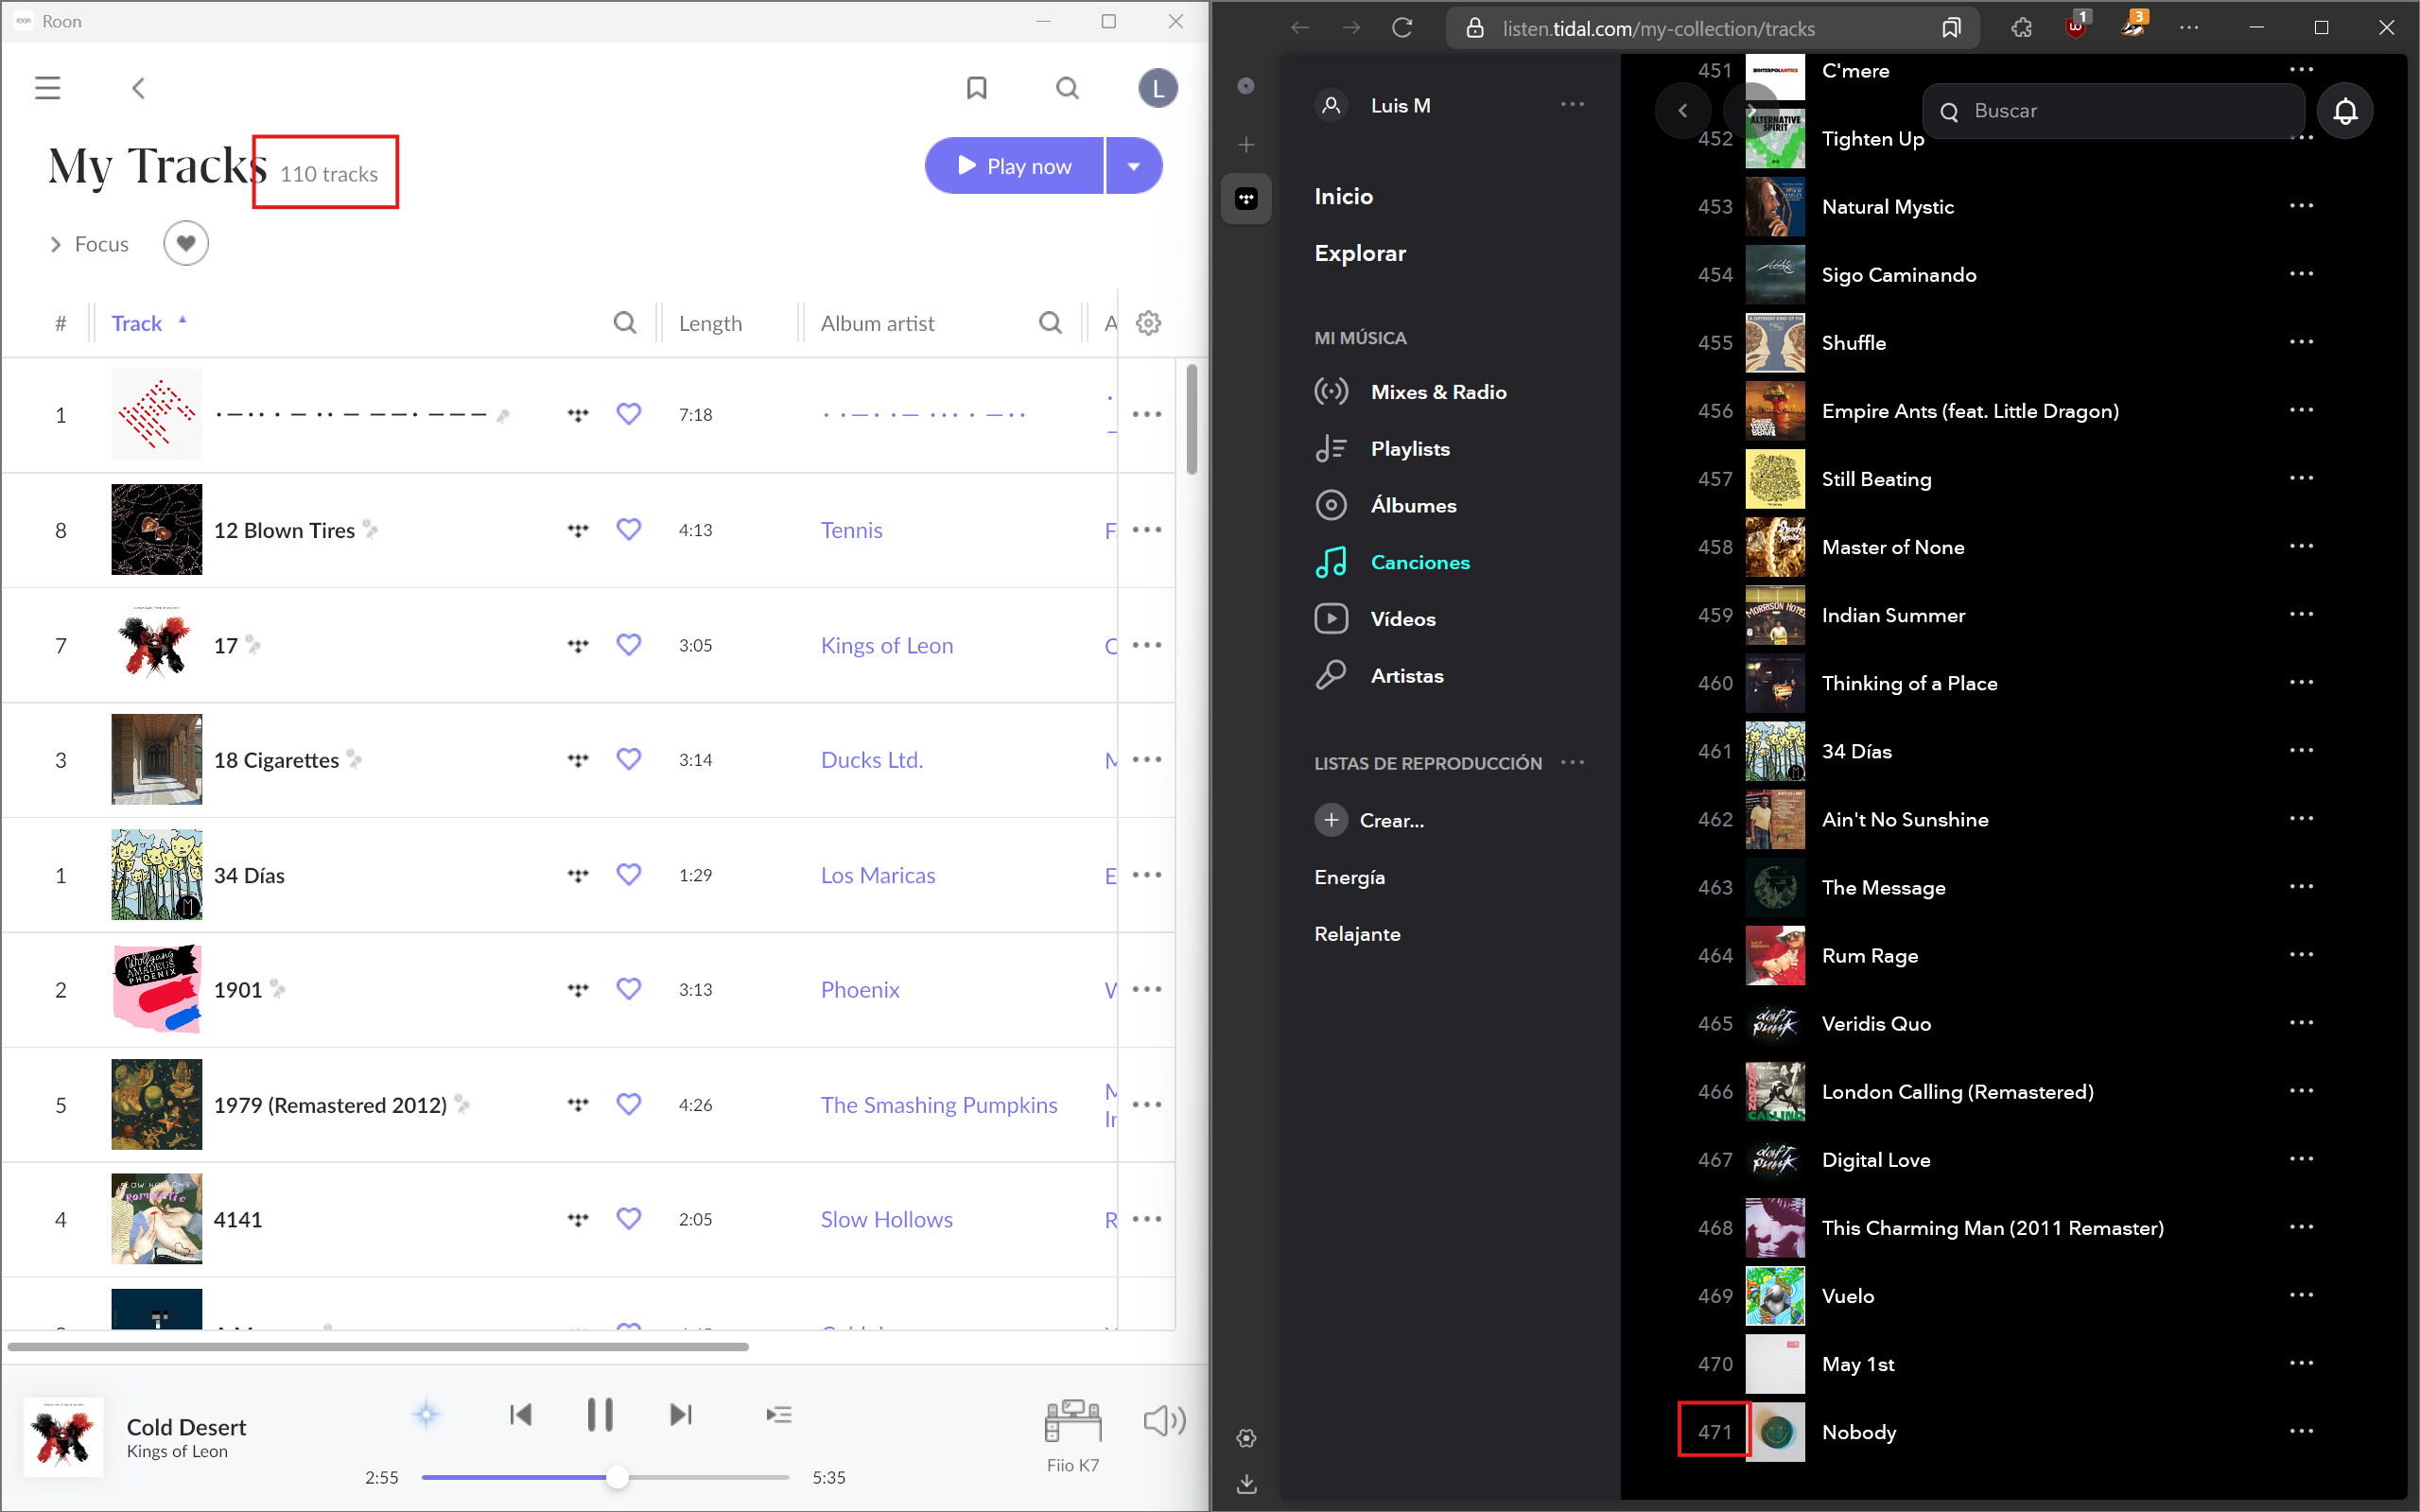Image resolution: width=2420 pixels, height=1512 pixels.
Task: Open Playlists in TIDAL sidebar
Action: (1410, 449)
